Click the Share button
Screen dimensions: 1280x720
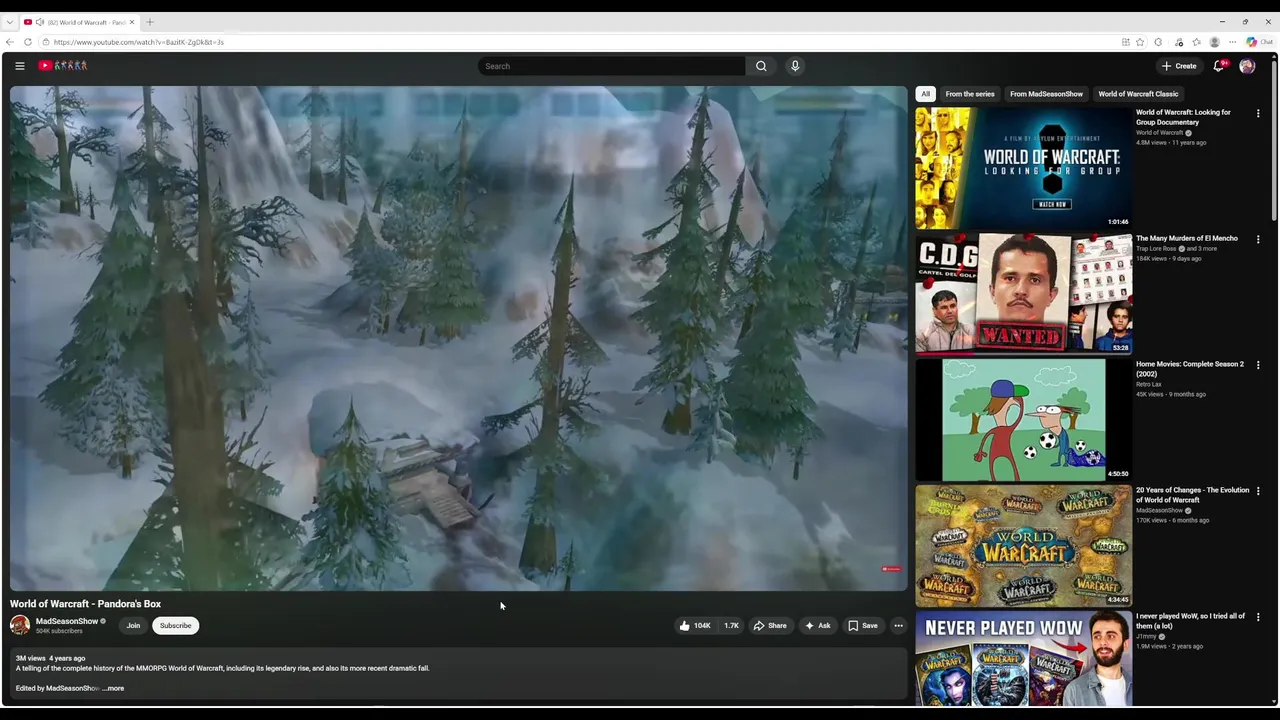tap(770, 626)
